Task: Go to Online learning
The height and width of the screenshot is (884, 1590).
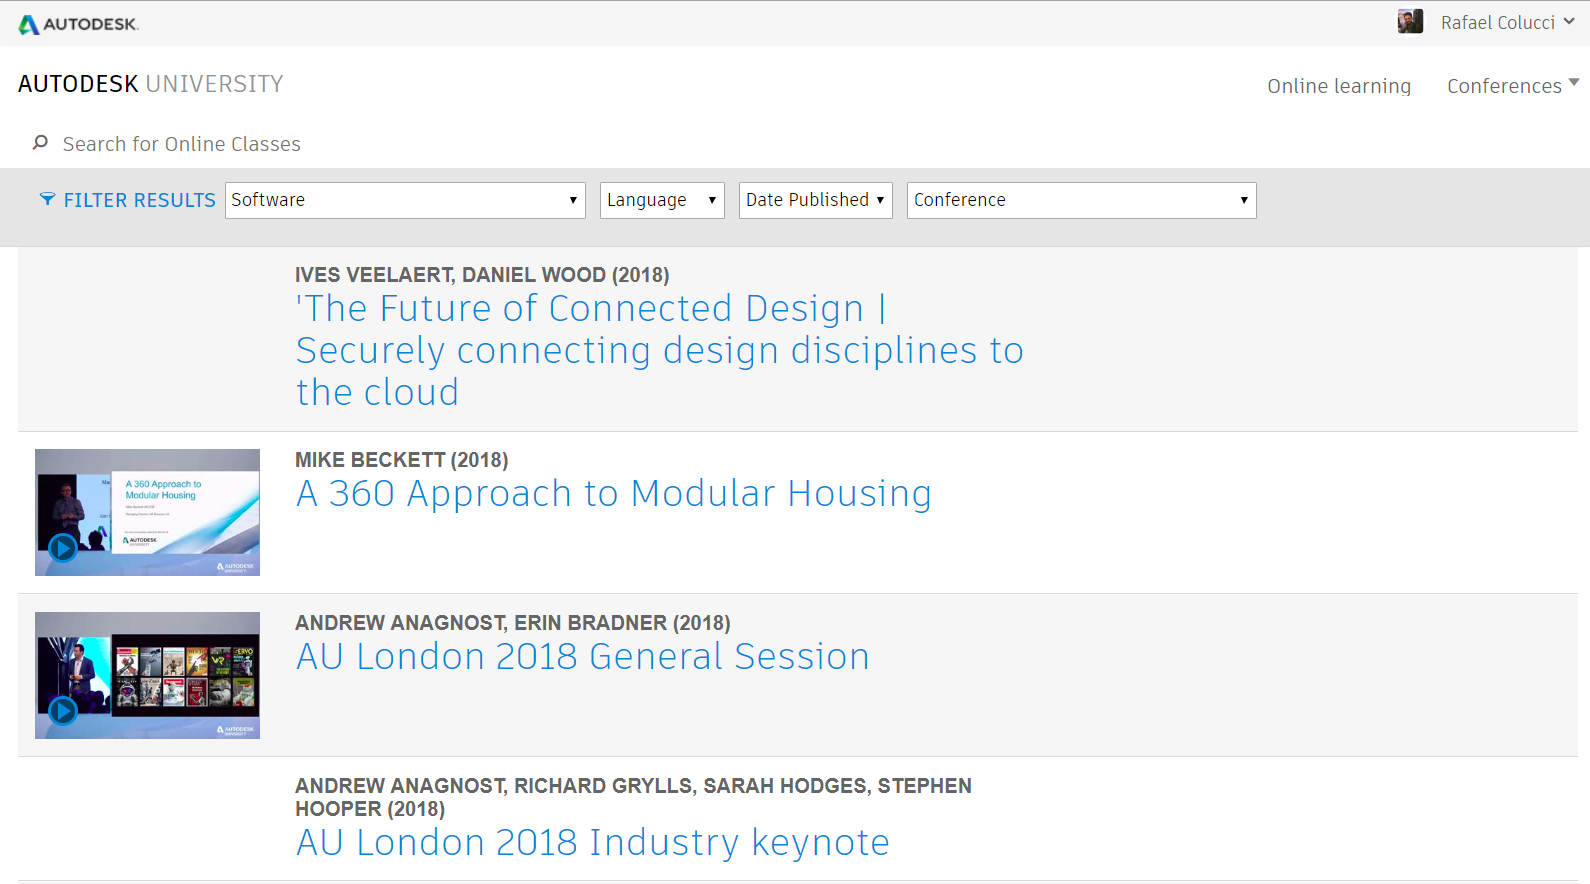Action: point(1339,86)
